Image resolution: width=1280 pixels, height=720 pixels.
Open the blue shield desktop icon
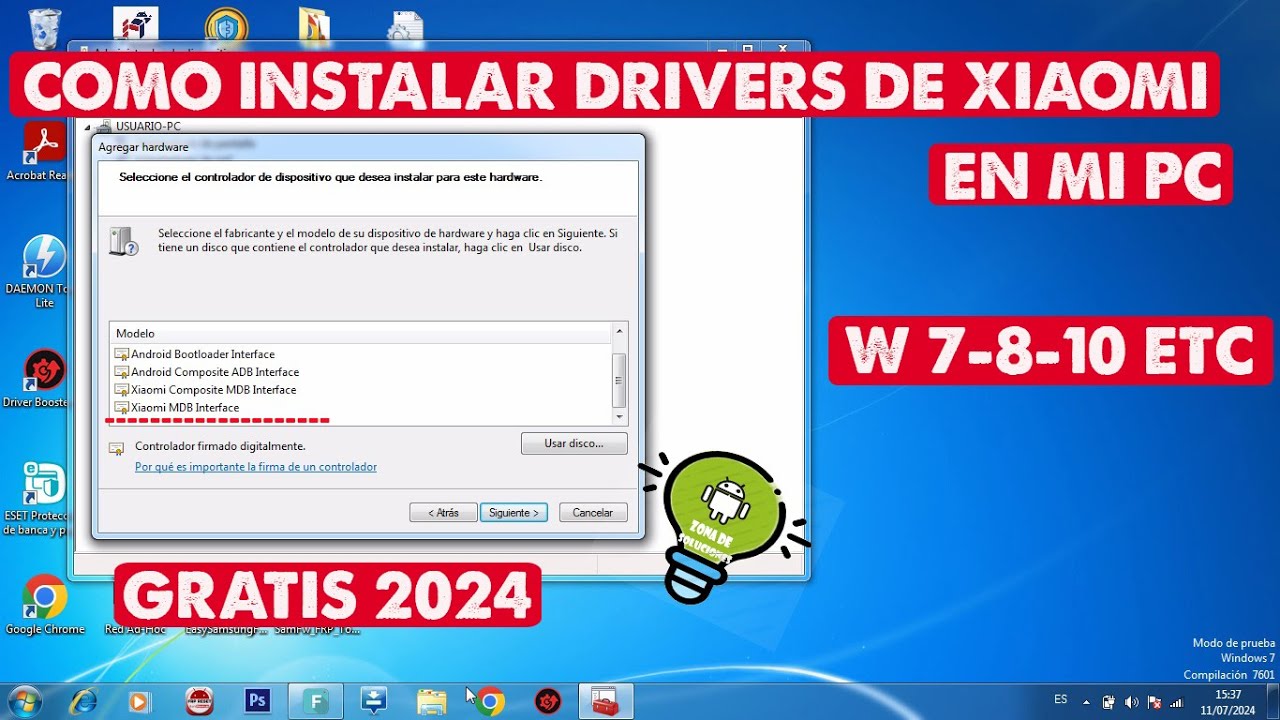226,24
